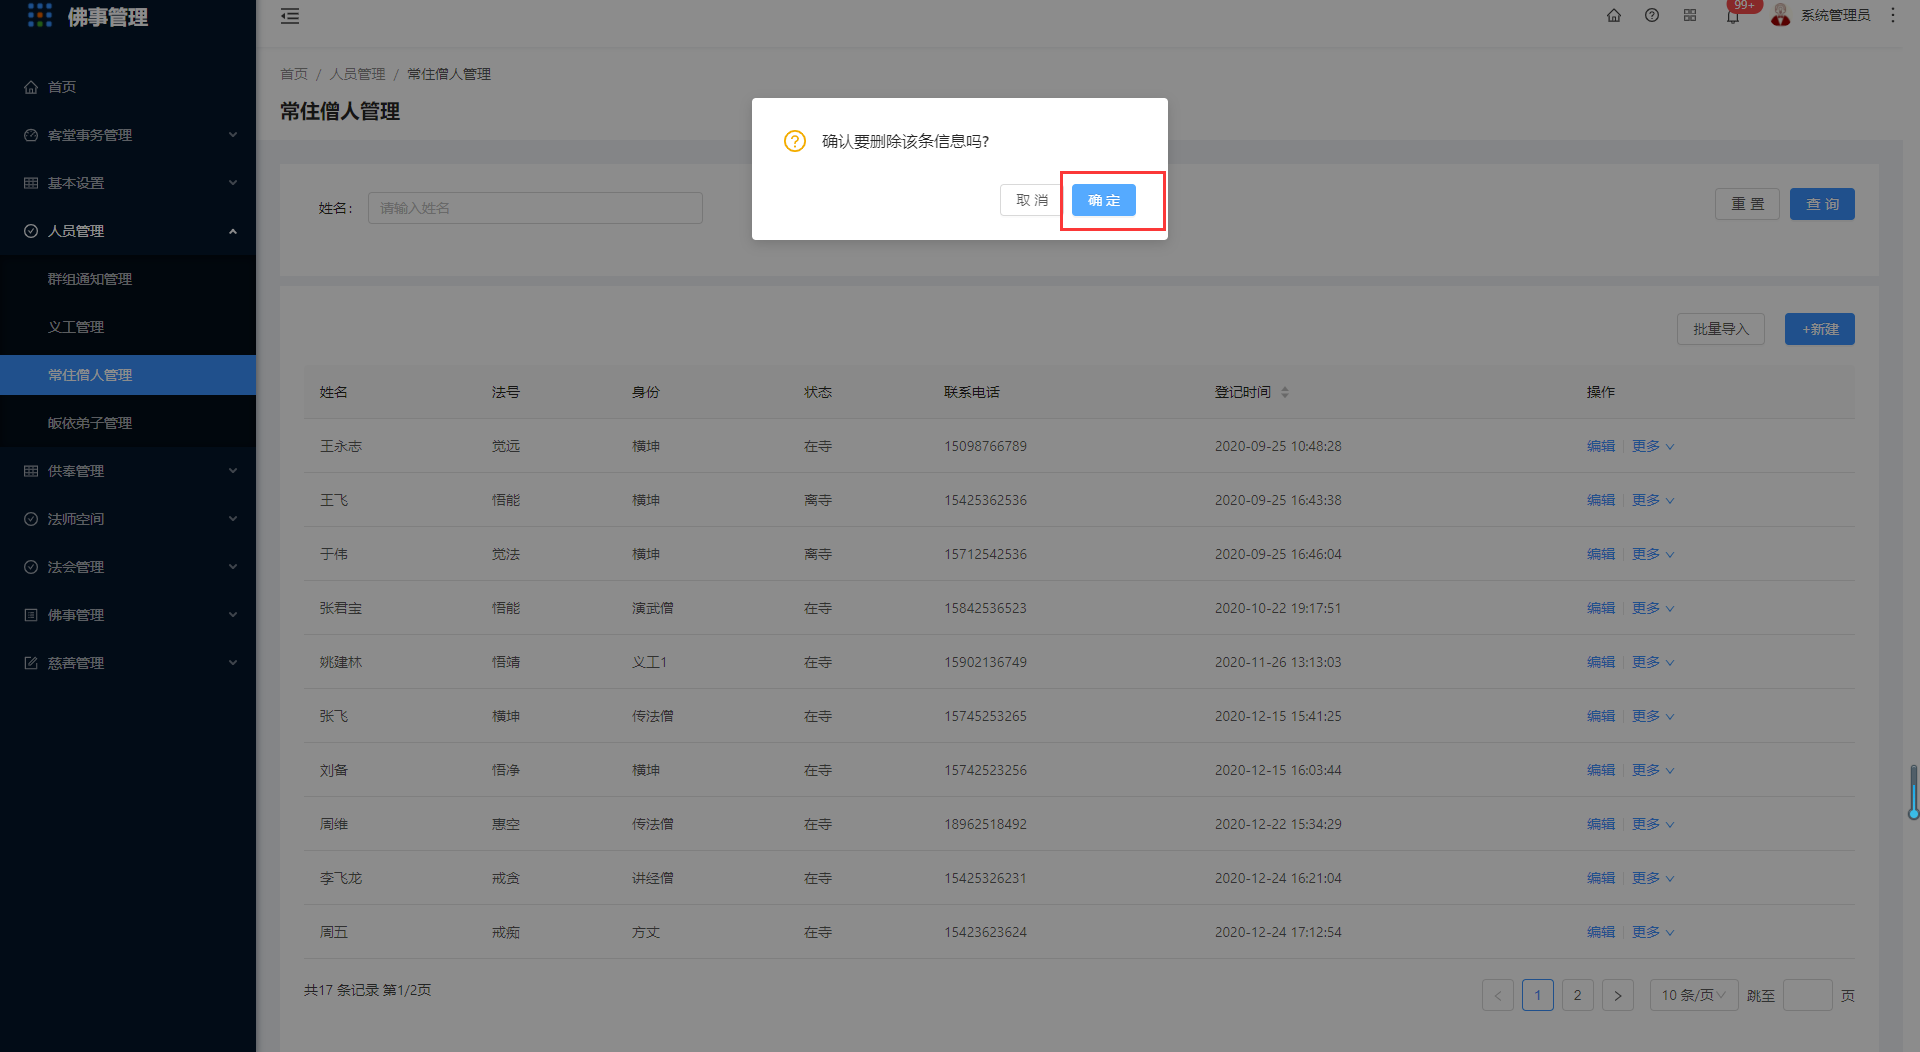Screen dimensions: 1920x1052
Task: Click the yellow question mark icon in dialog
Action: tap(795, 141)
